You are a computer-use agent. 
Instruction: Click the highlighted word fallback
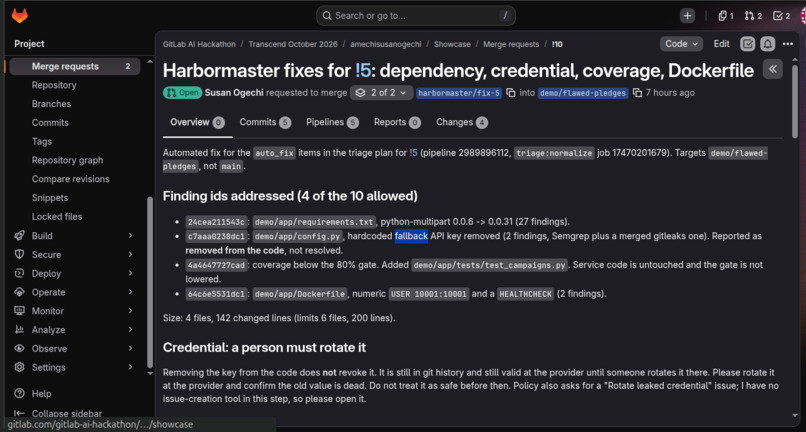411,236
